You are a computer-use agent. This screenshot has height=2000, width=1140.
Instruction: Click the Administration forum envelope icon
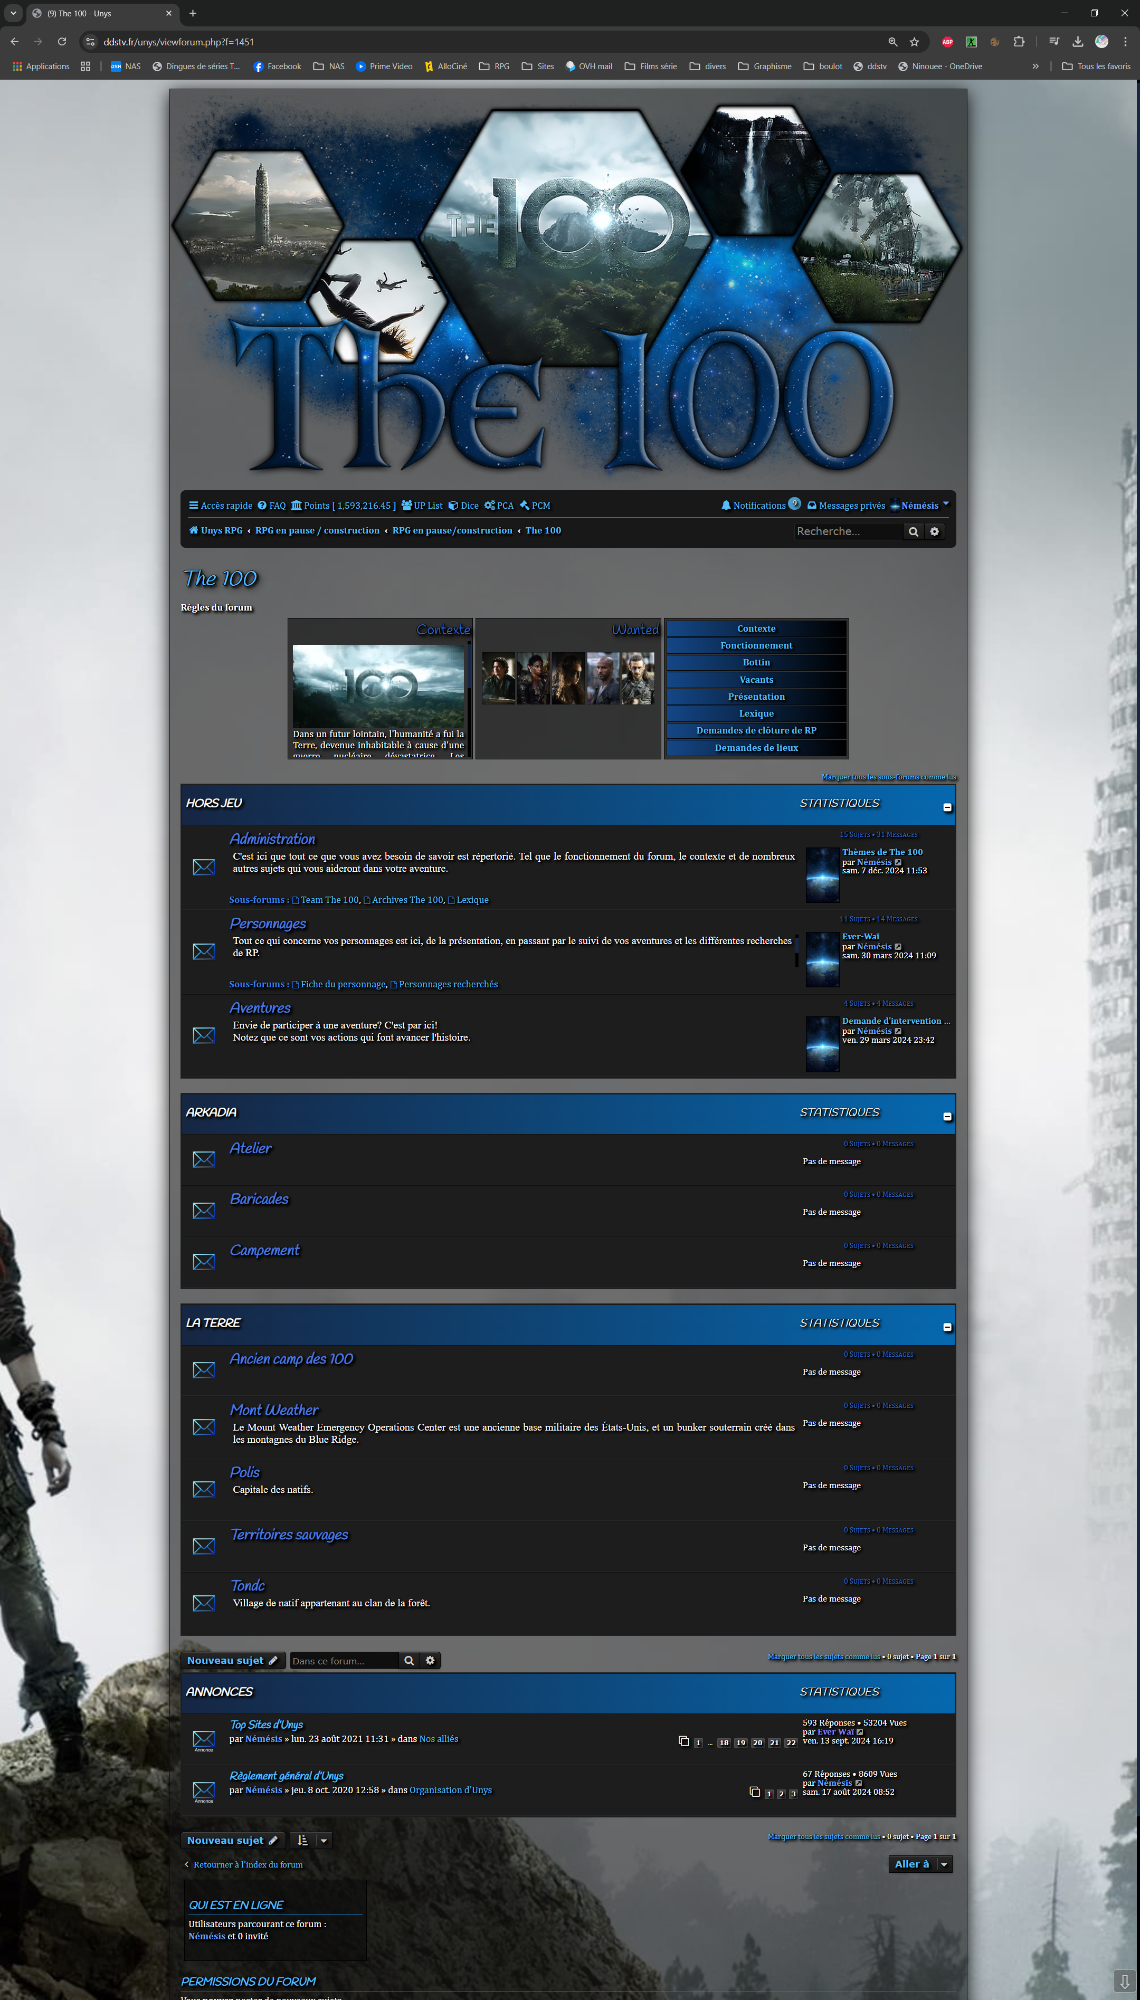[x=204, y=867]
